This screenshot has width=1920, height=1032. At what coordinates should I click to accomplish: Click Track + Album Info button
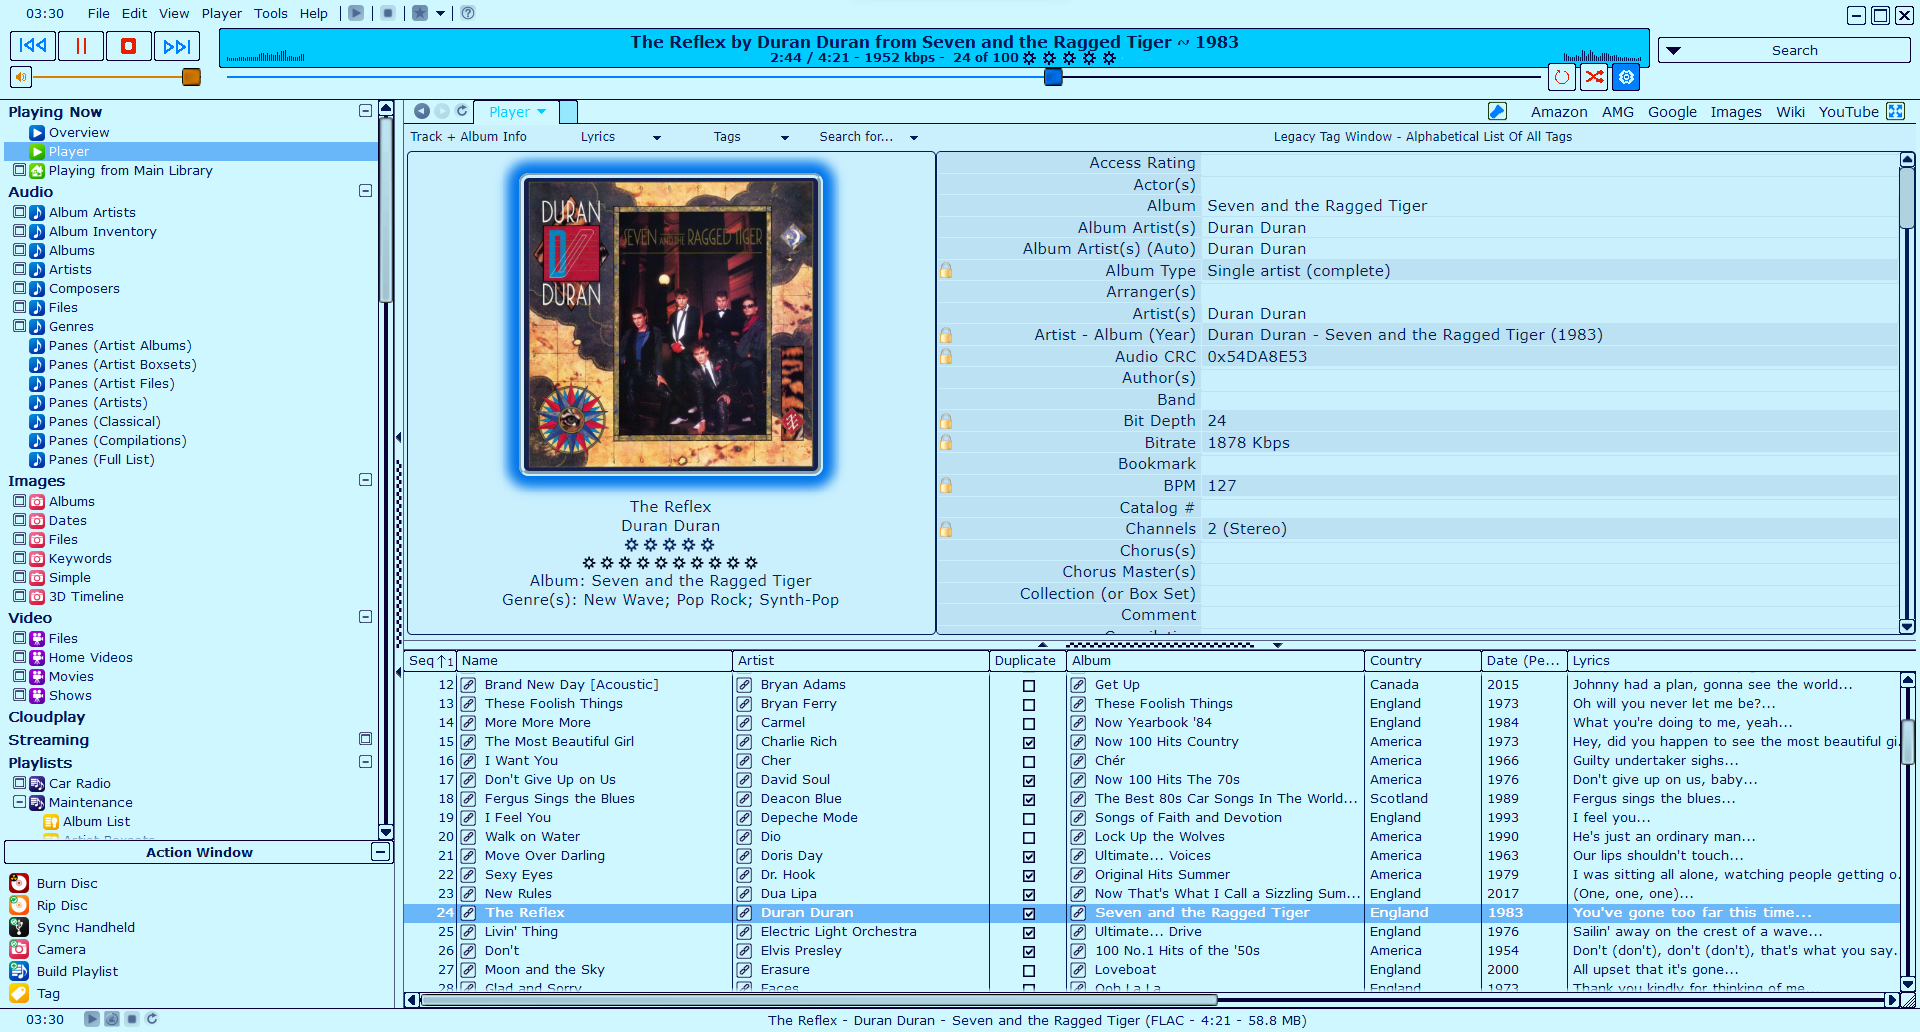(468, 137)
